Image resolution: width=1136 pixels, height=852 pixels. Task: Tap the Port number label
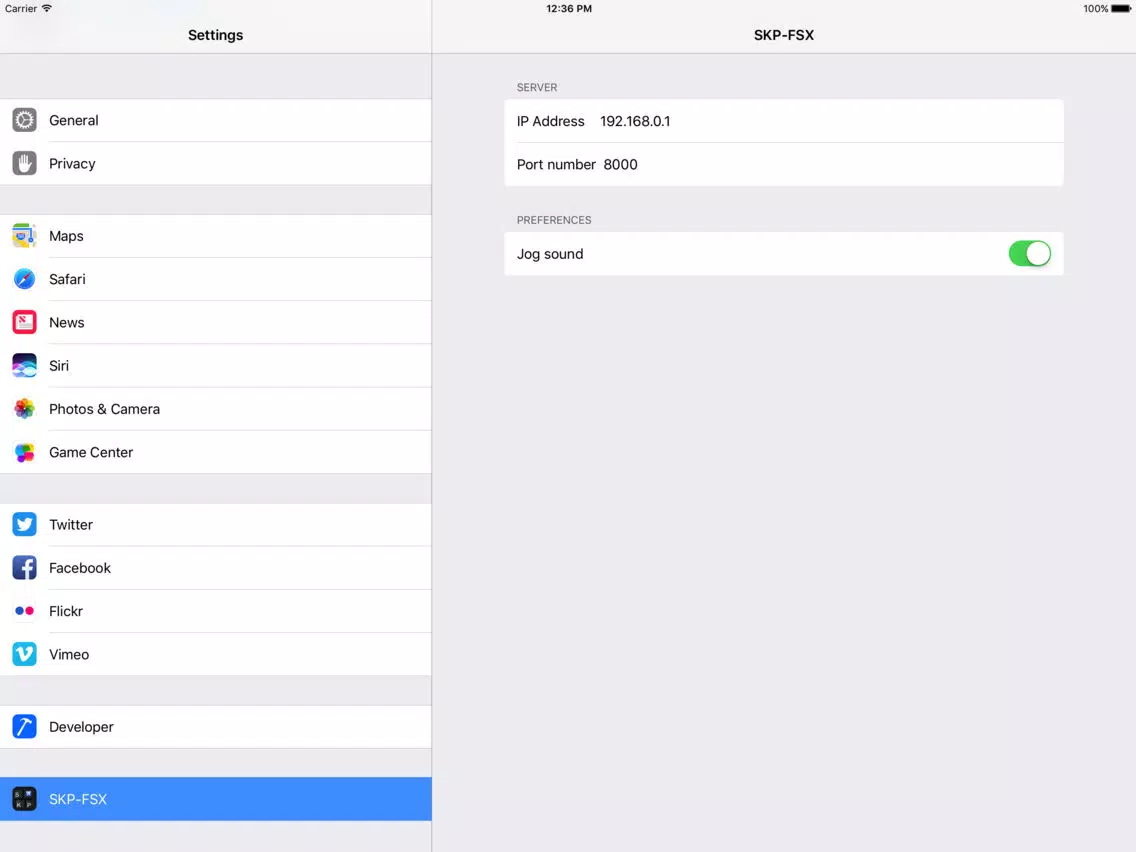click(x=556, y=164)
